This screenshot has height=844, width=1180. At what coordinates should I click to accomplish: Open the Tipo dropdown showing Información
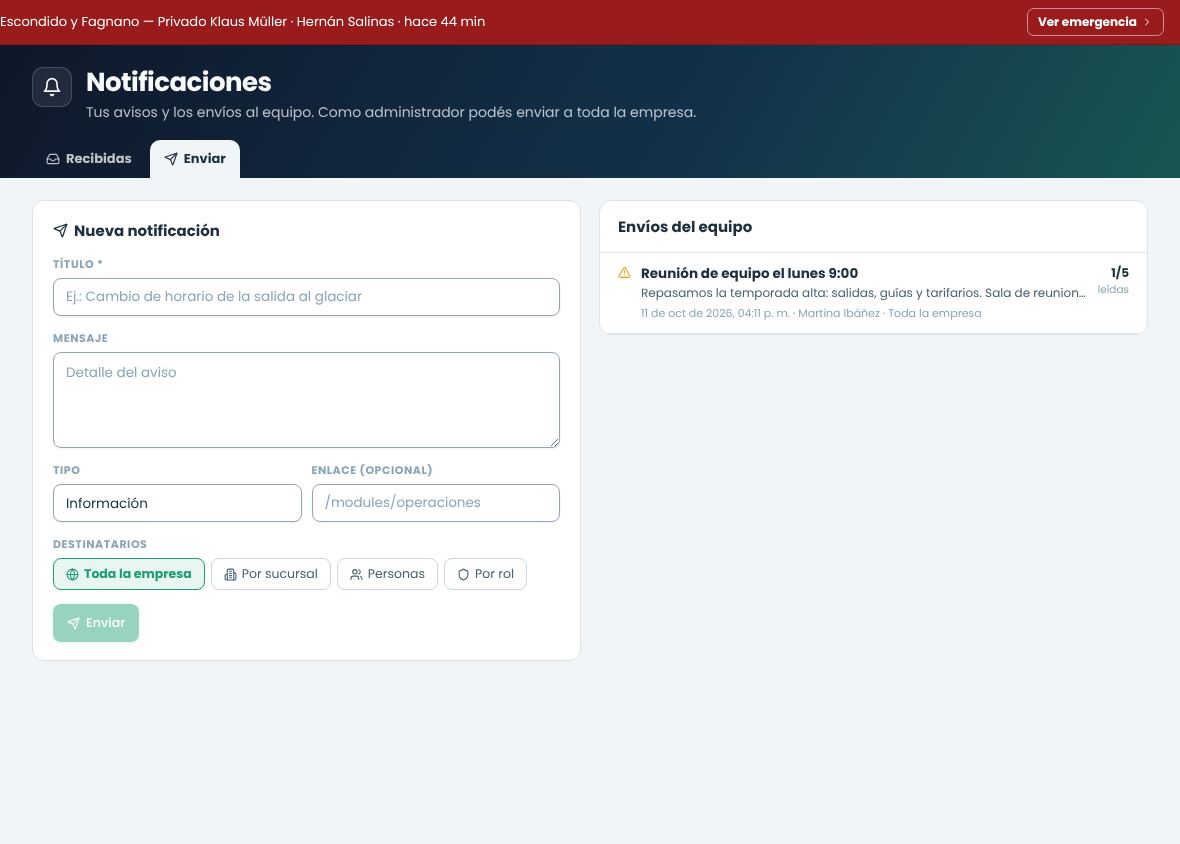[178, 503]
